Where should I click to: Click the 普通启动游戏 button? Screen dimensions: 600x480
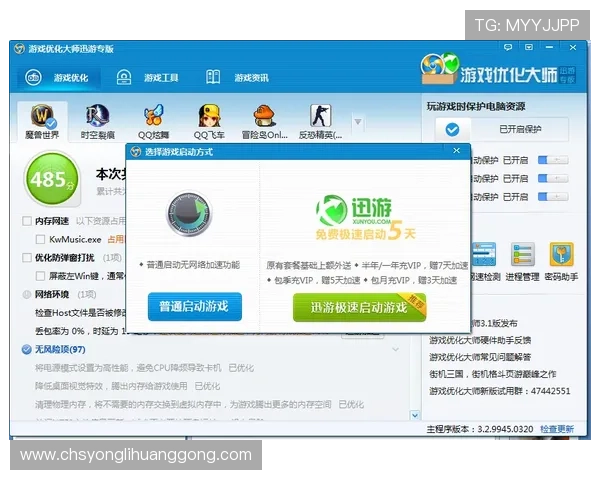click(195, 307)
